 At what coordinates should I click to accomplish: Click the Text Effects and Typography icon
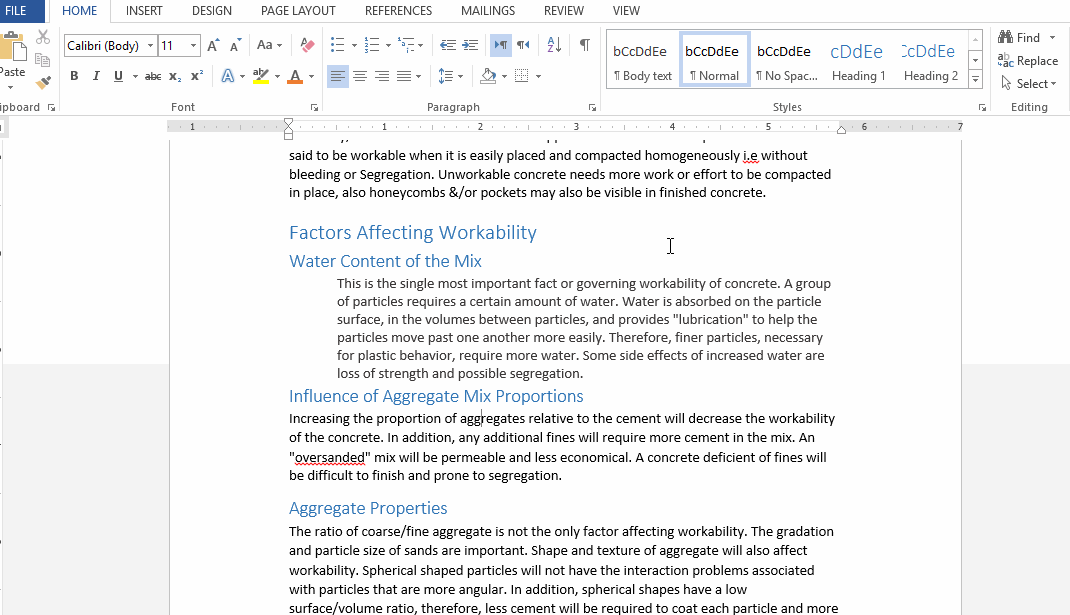pos(227,74)
